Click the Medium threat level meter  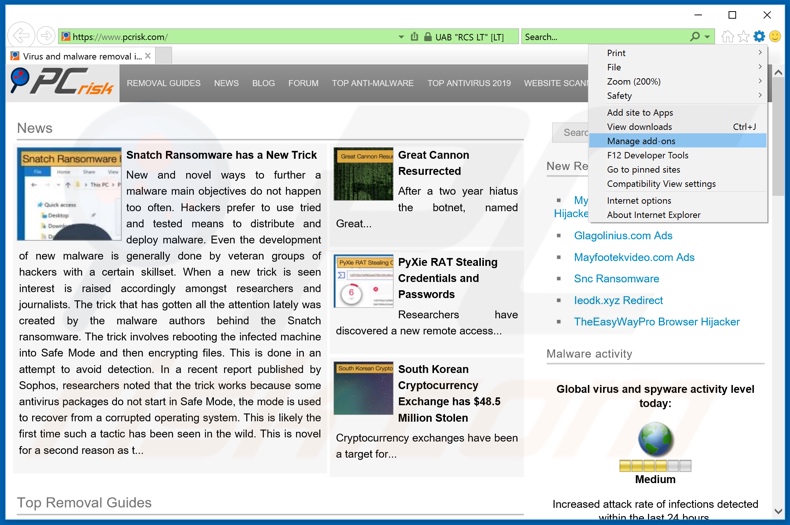point(655,466)
